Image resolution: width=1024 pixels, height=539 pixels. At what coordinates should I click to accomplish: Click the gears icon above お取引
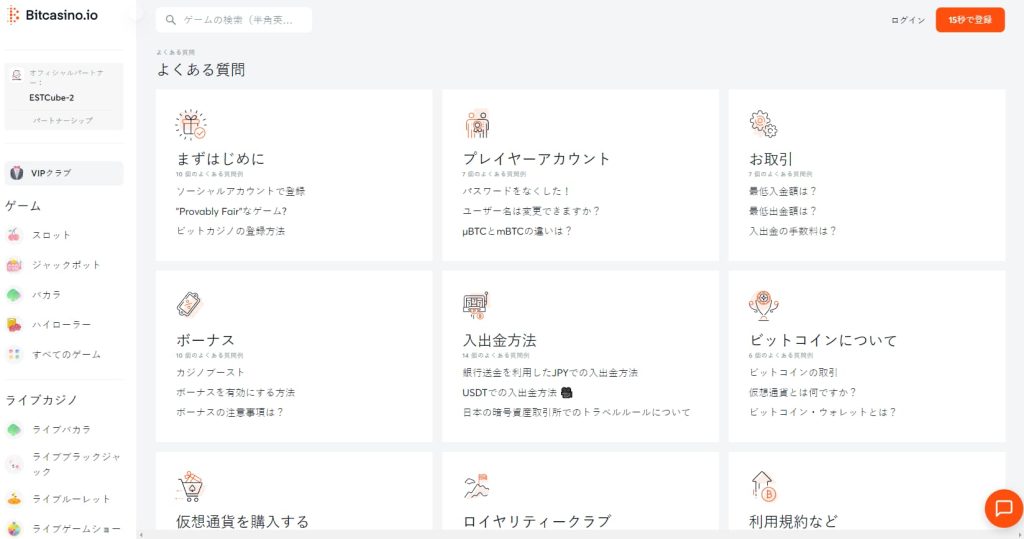pos(763,124)
